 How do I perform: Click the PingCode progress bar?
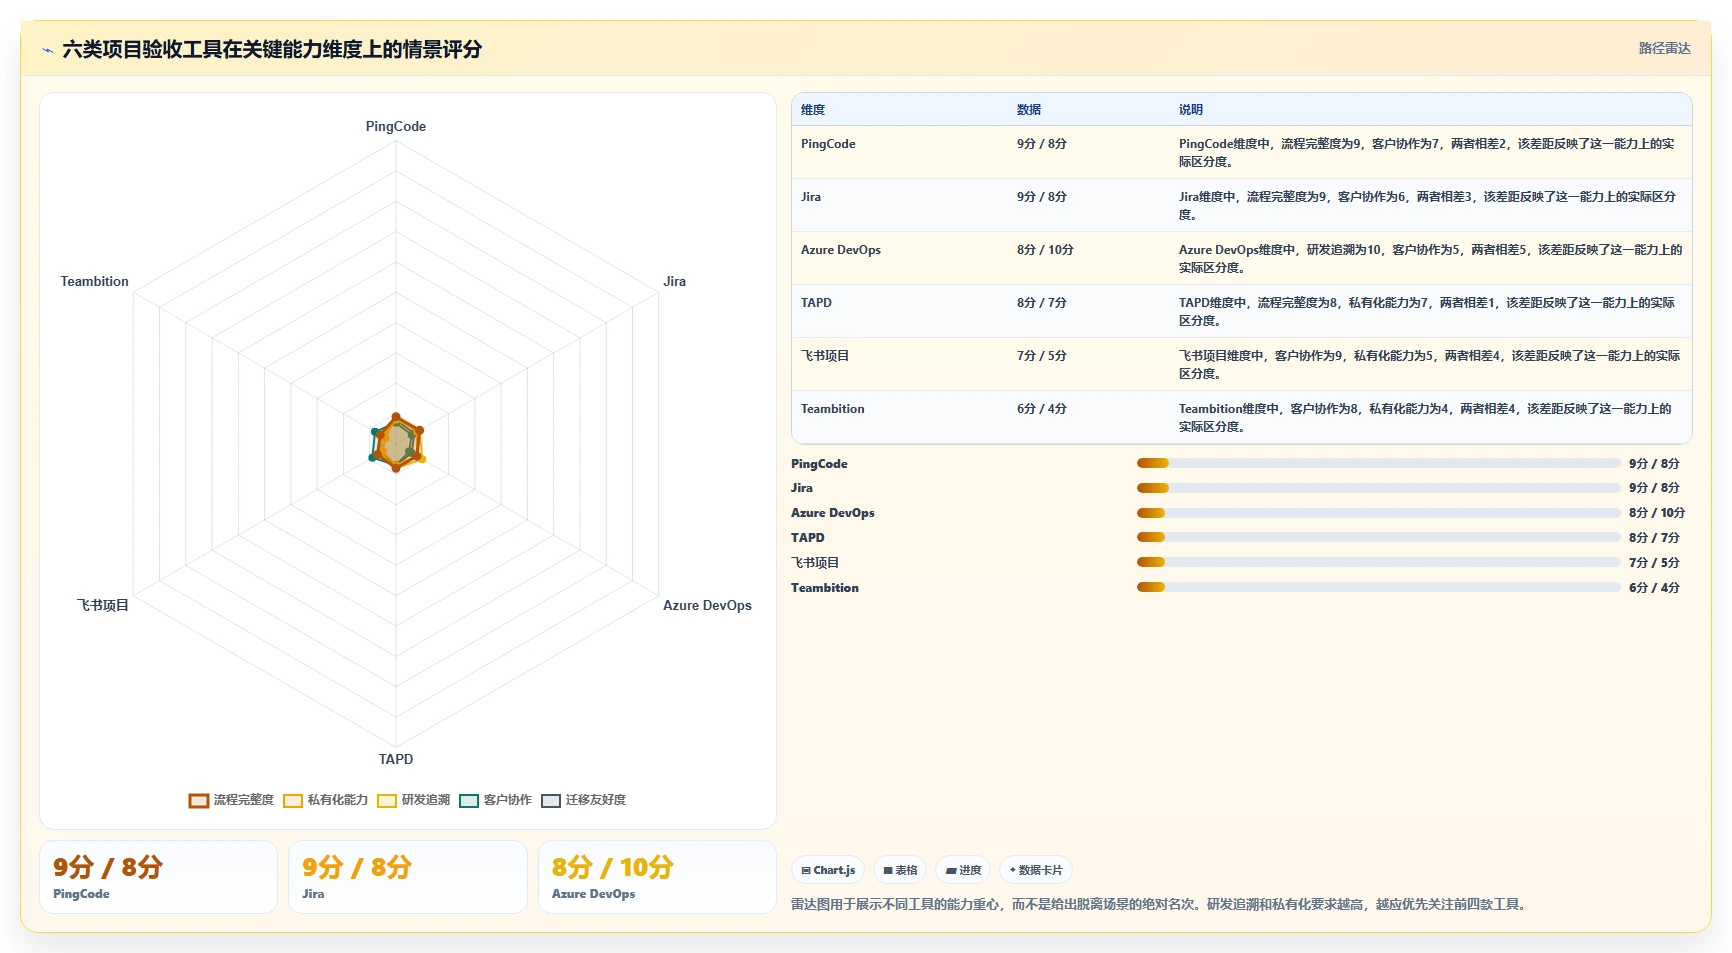click(1378, 463)
